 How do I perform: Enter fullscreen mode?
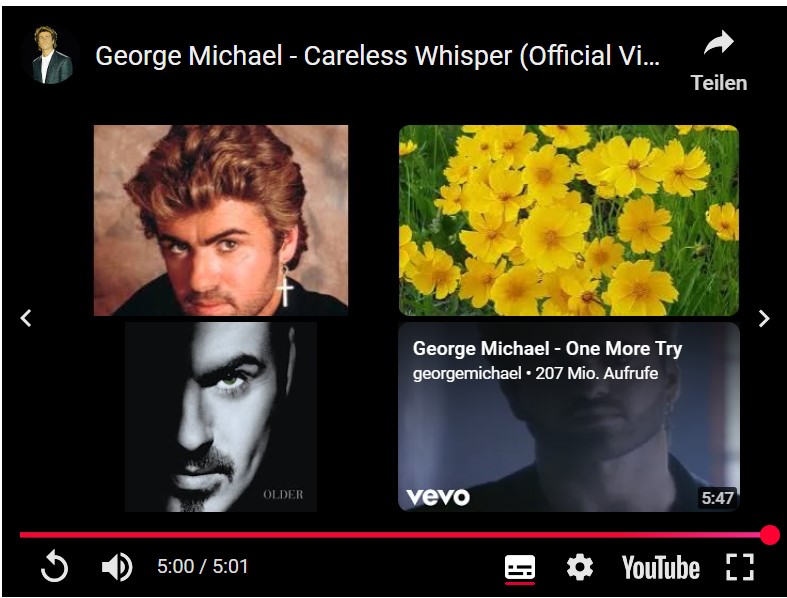(740, 567)
